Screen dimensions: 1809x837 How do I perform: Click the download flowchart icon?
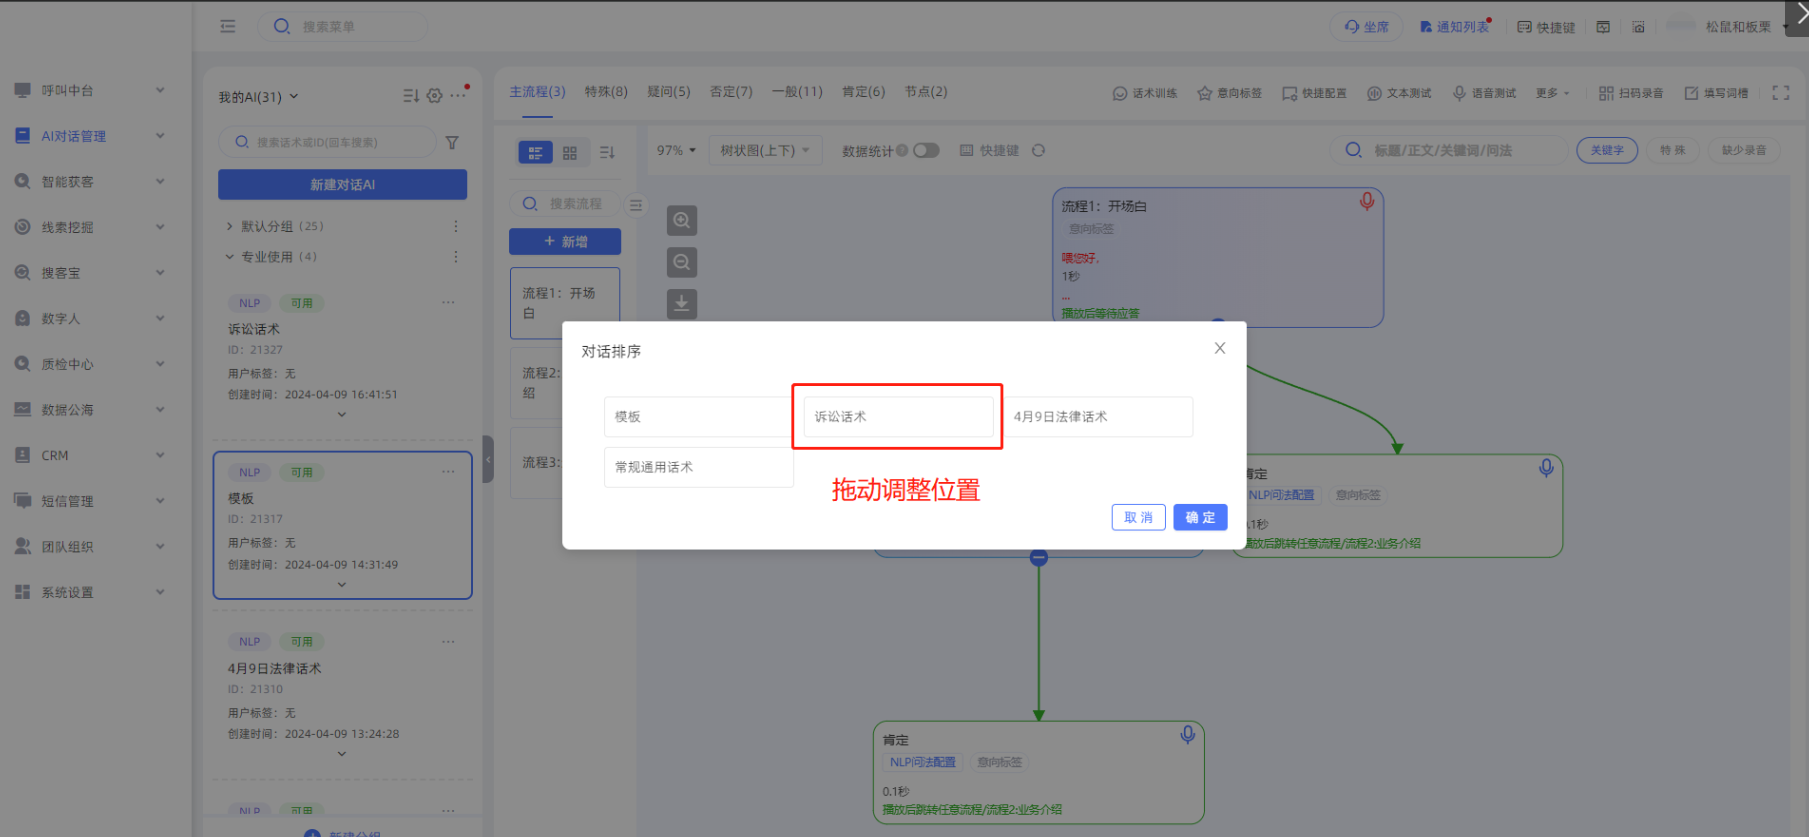[682, 304]
